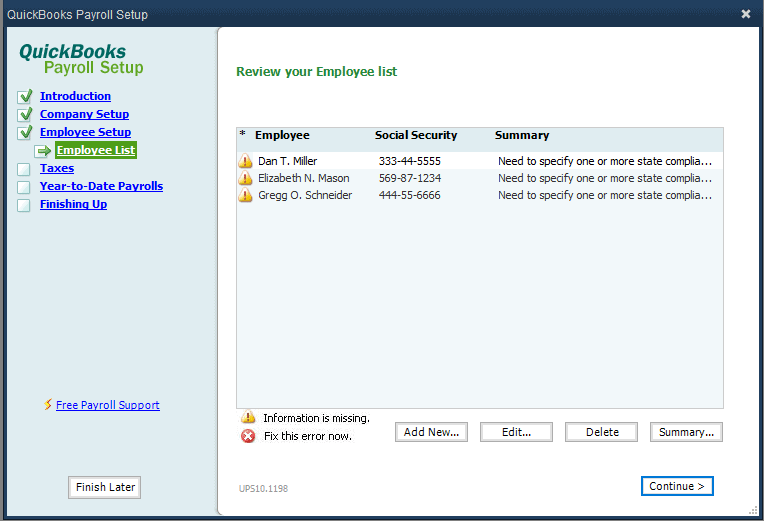
Task: Click the checked box beside Introduction
Action: [x=25, y=96]
